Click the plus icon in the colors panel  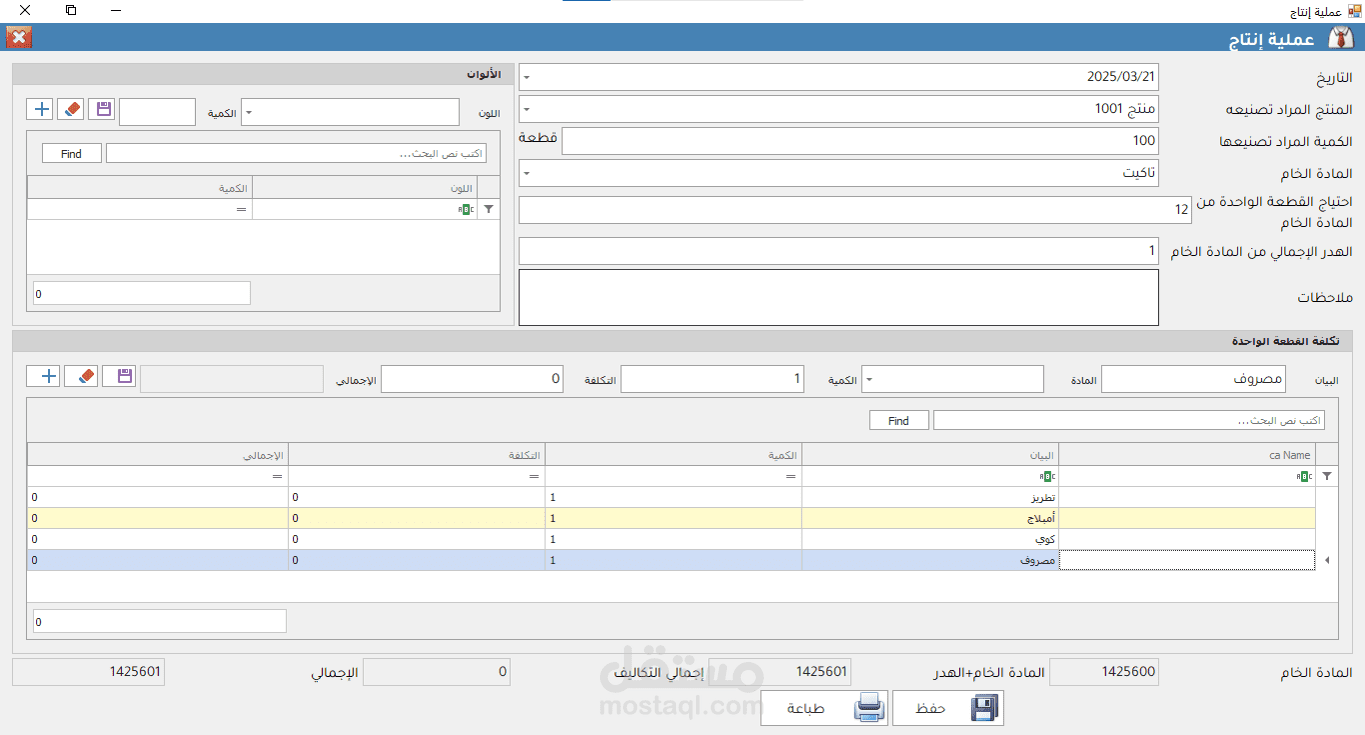pos(41,110)
